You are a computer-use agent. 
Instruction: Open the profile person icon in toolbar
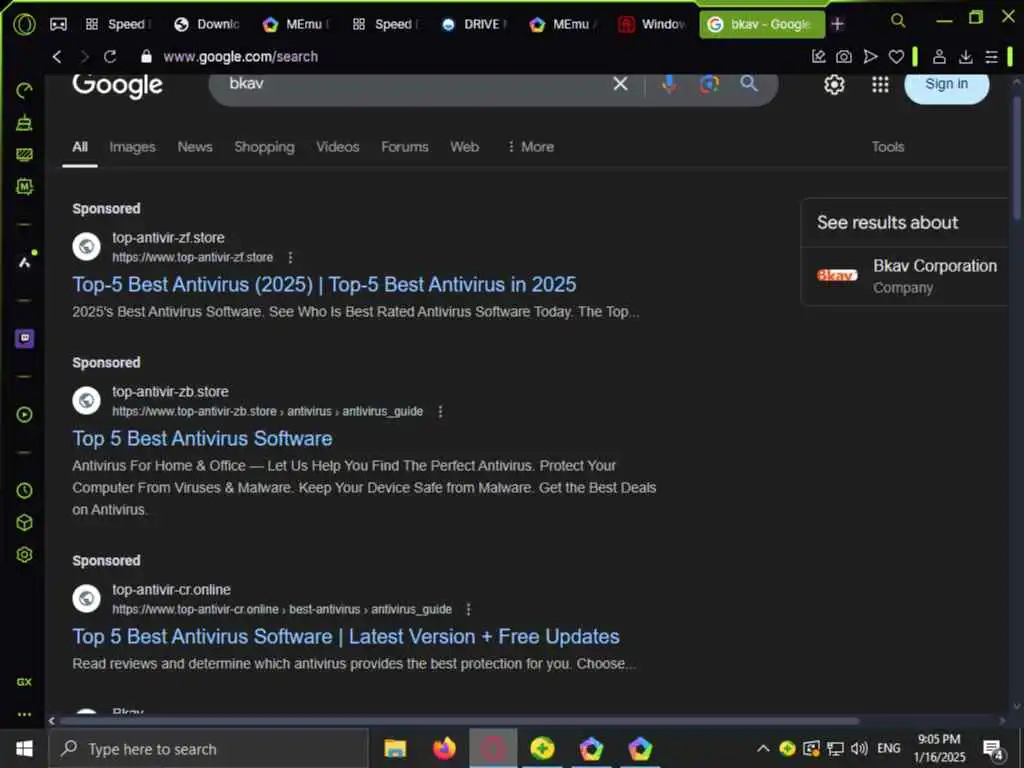[939, 57]
